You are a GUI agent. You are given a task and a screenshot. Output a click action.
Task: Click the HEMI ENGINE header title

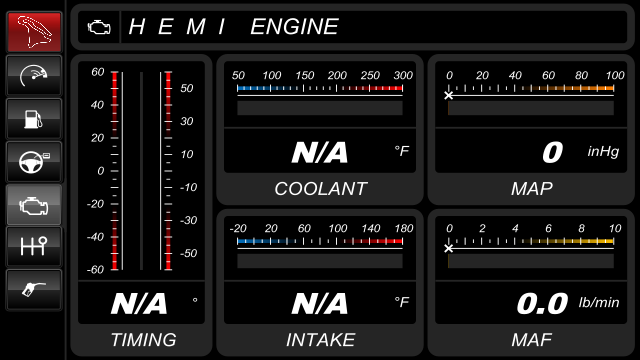click(233, 27)
